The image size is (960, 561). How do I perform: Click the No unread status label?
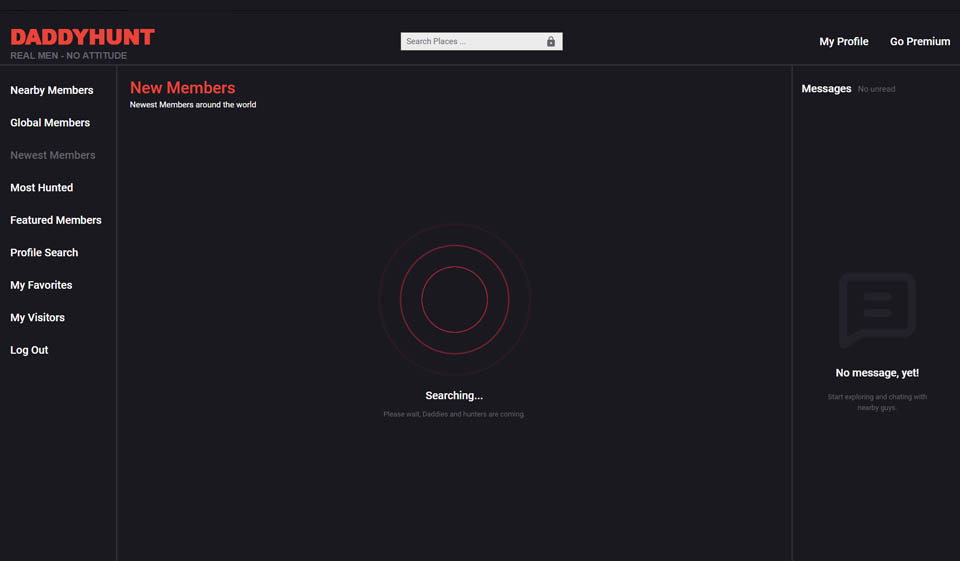pos(876,89)
